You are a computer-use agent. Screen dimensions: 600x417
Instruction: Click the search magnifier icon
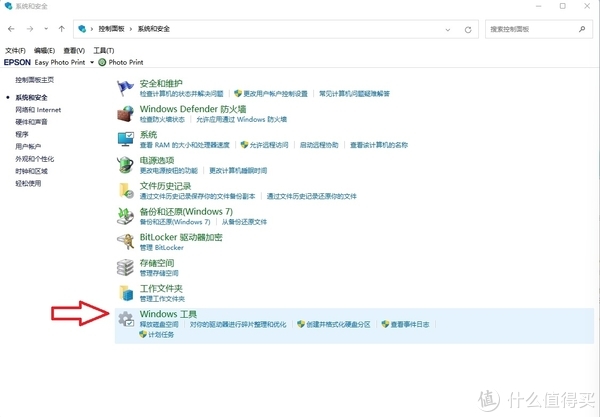click(582, 29)
